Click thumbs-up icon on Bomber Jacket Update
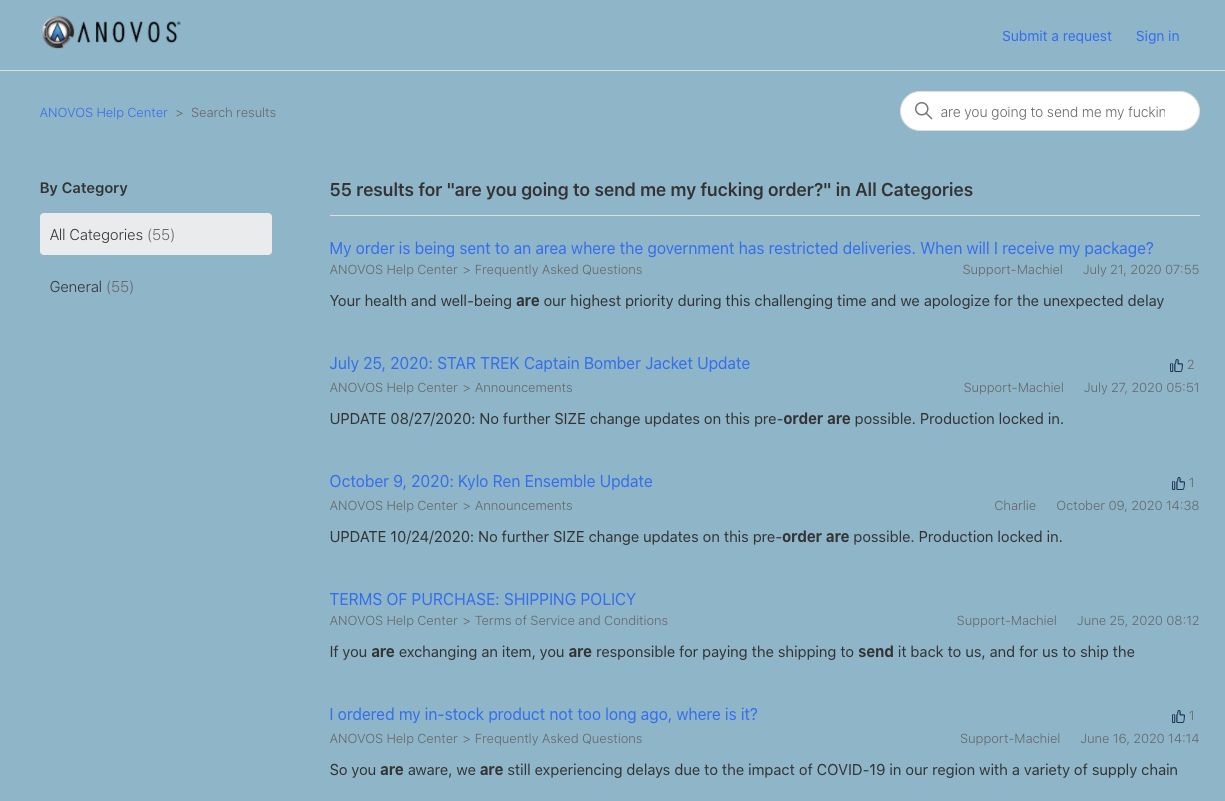1225x801 pixels. (x=1176, y=365)
